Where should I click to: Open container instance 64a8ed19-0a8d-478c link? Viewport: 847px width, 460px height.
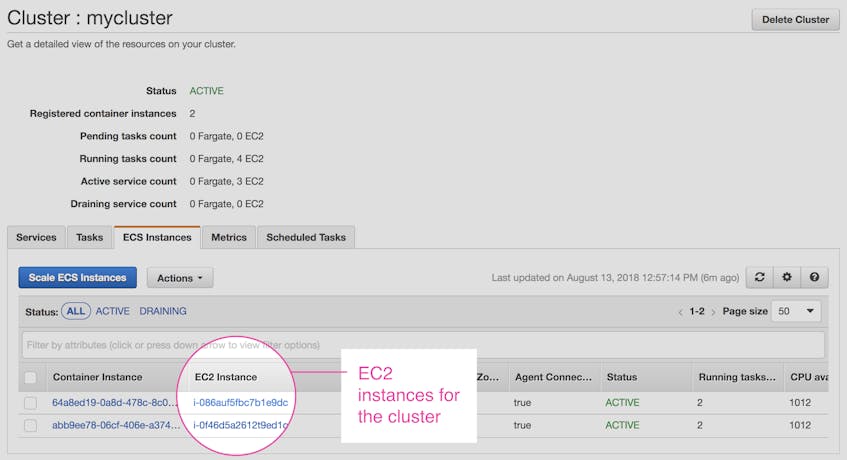[x=115, y=403]
